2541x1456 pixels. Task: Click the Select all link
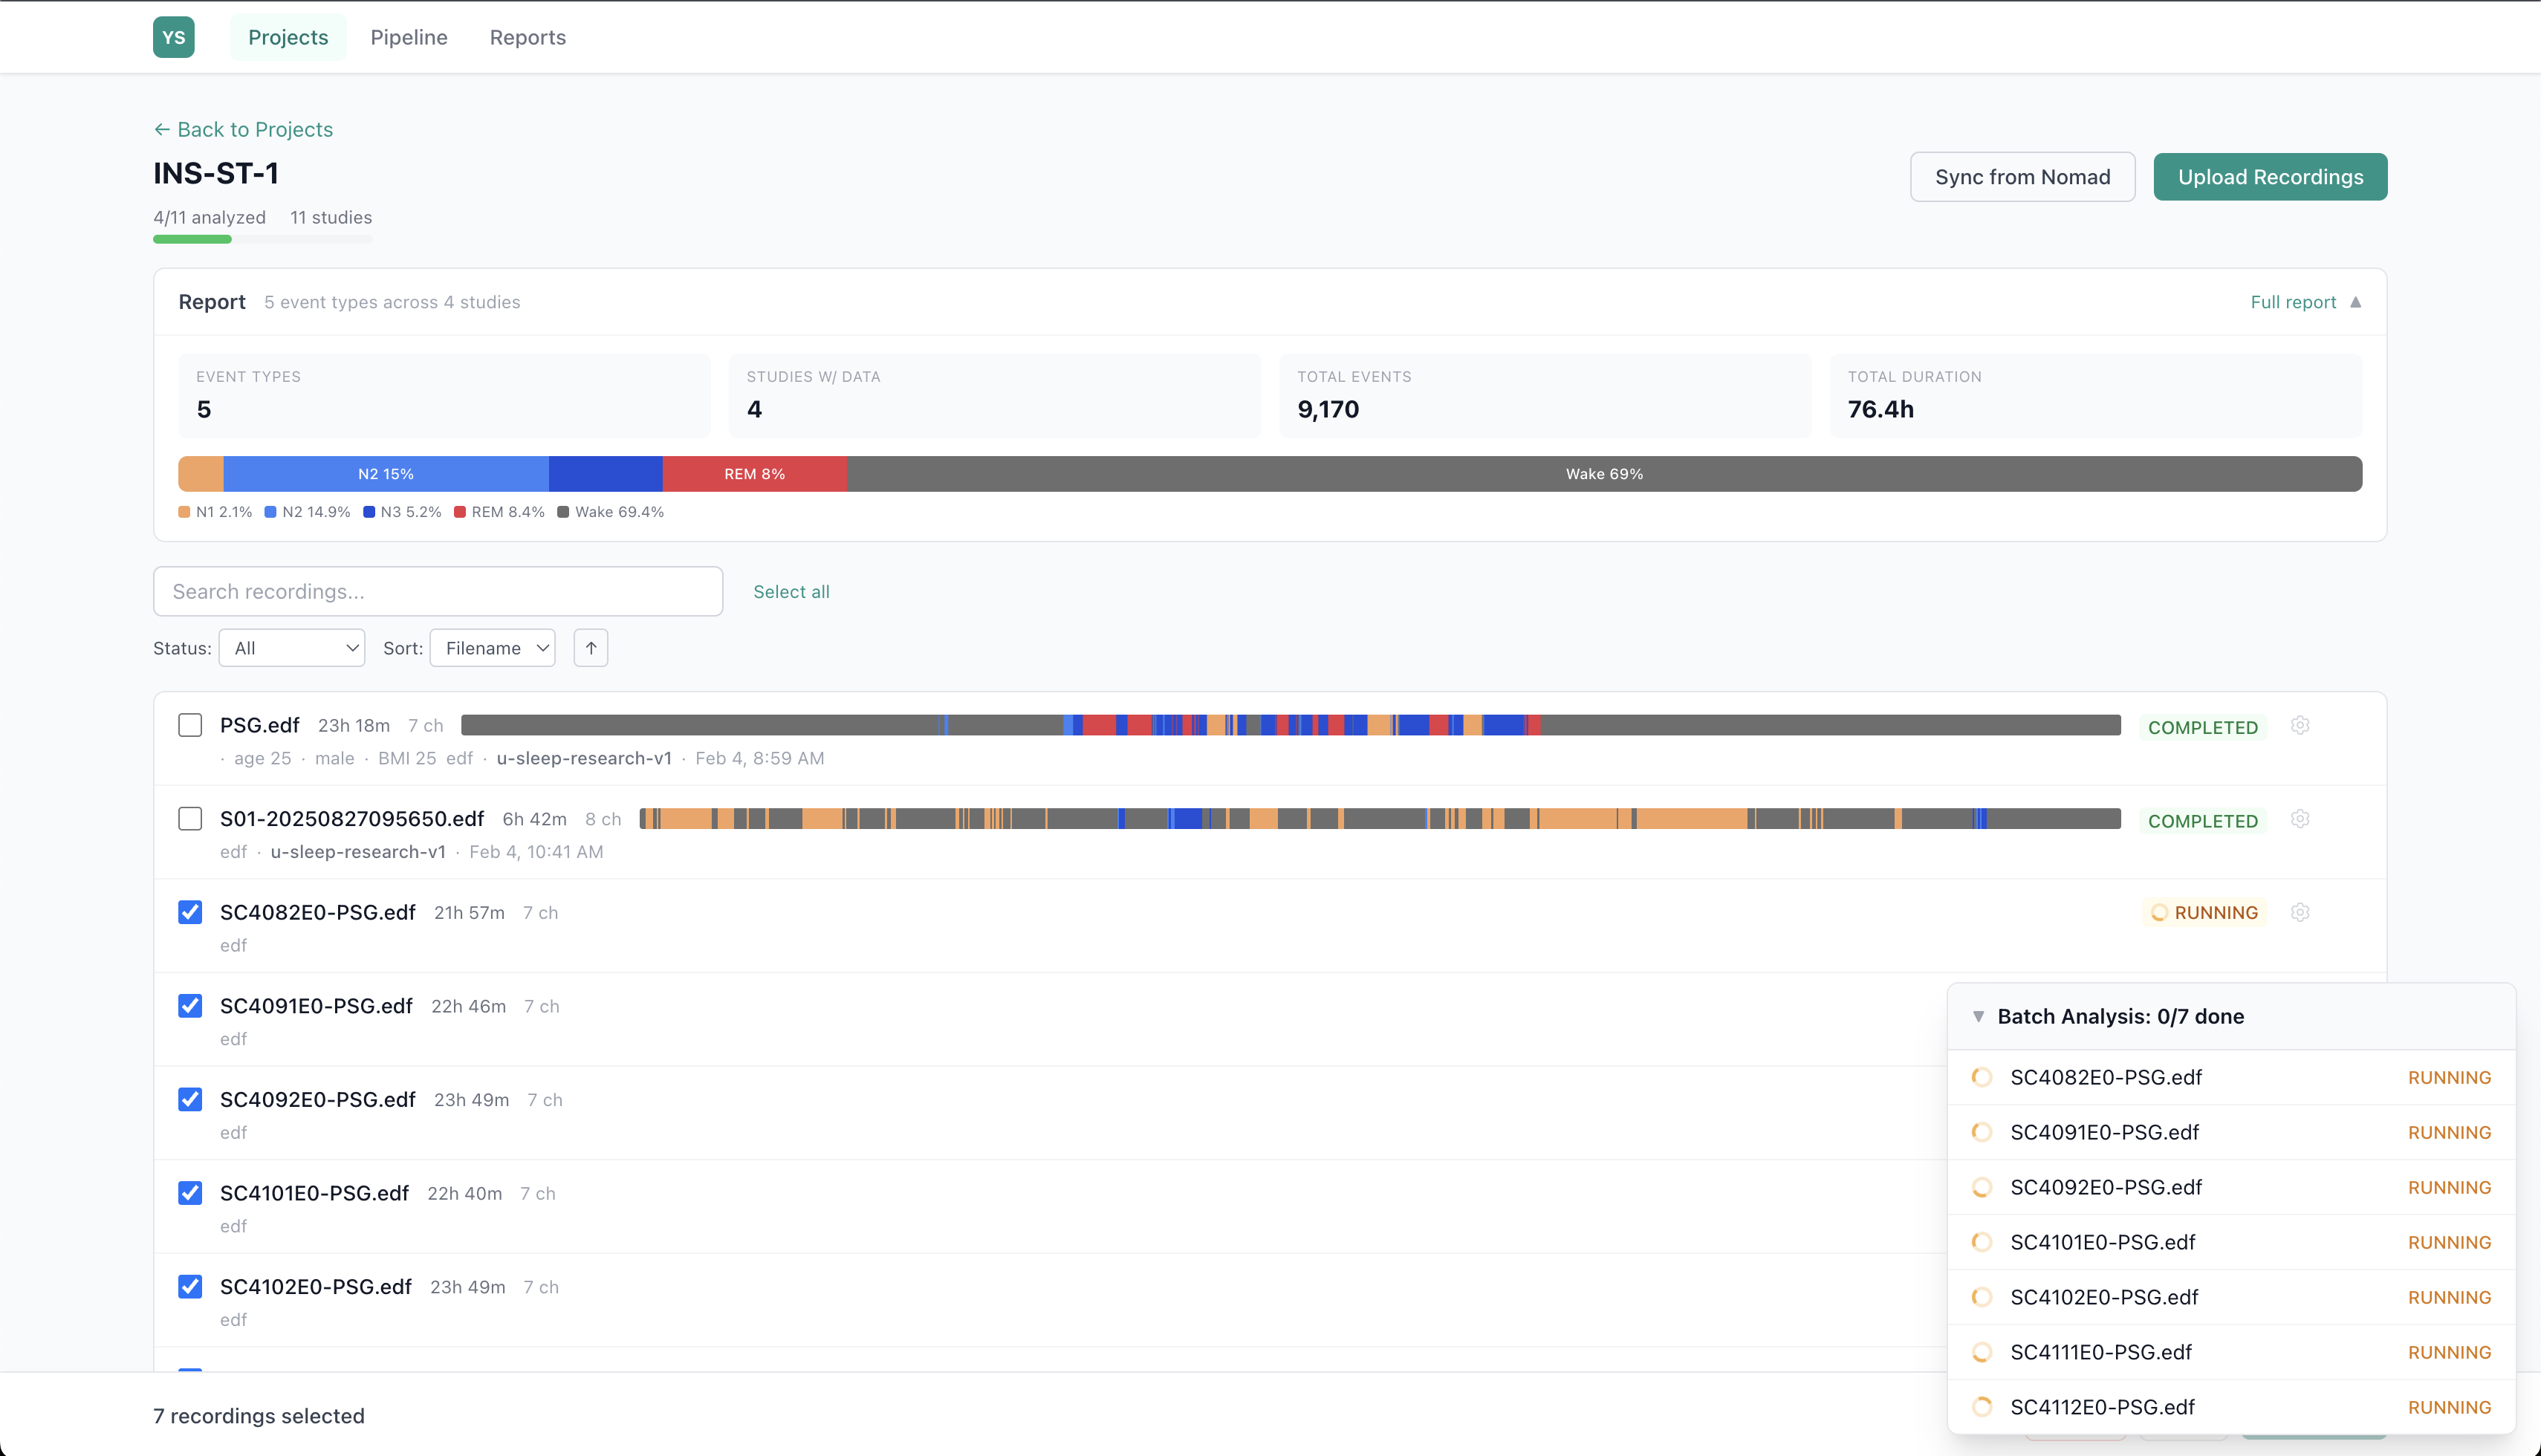pos(791,591)
